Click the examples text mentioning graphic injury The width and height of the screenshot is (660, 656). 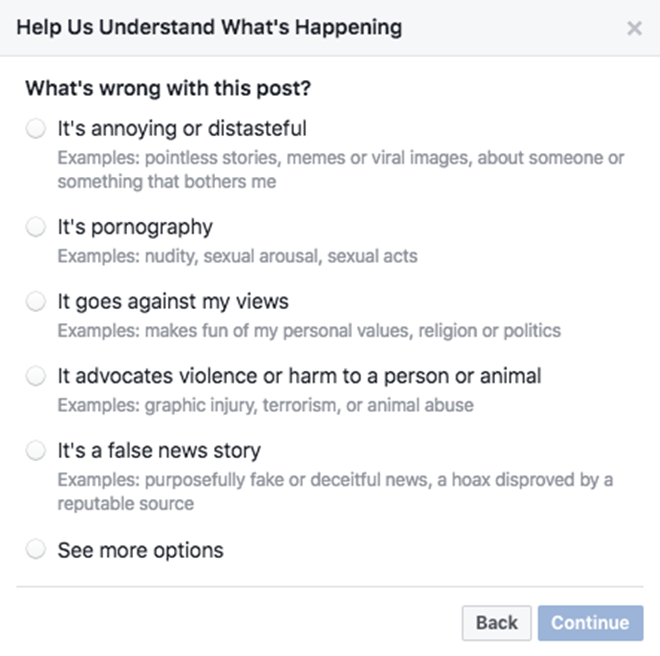coord(265,405)
